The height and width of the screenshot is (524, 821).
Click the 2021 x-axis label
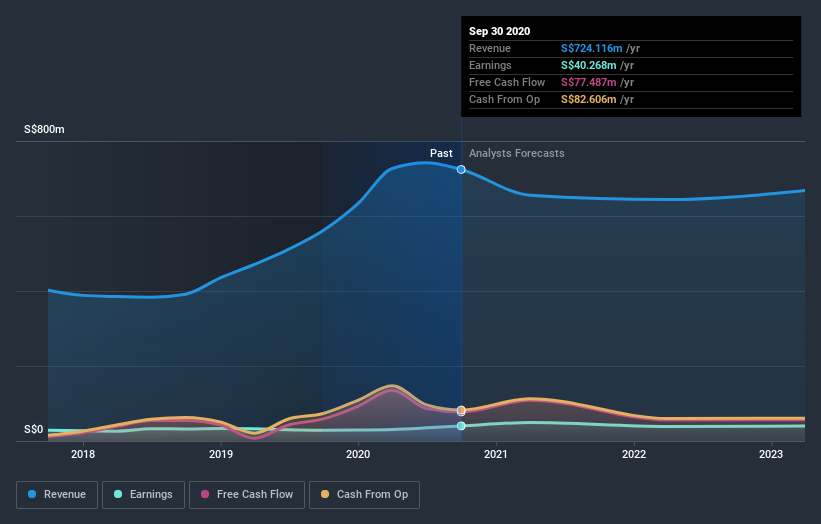pyautogui.click(x=496, y=454)
